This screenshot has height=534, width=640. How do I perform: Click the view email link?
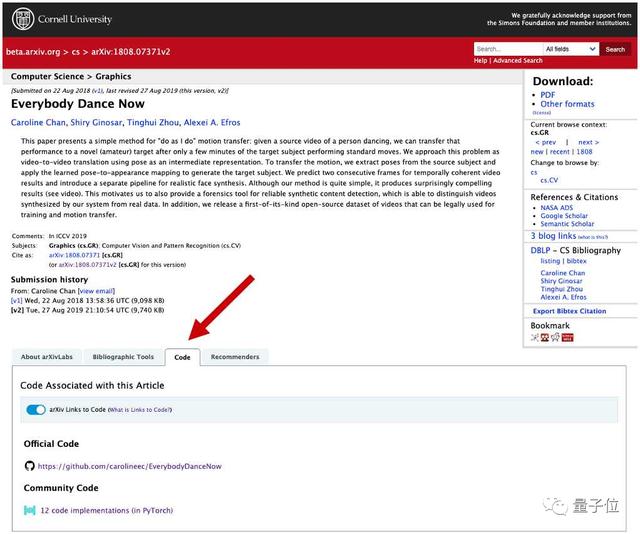pyautogui.click(x=96, y=291)
